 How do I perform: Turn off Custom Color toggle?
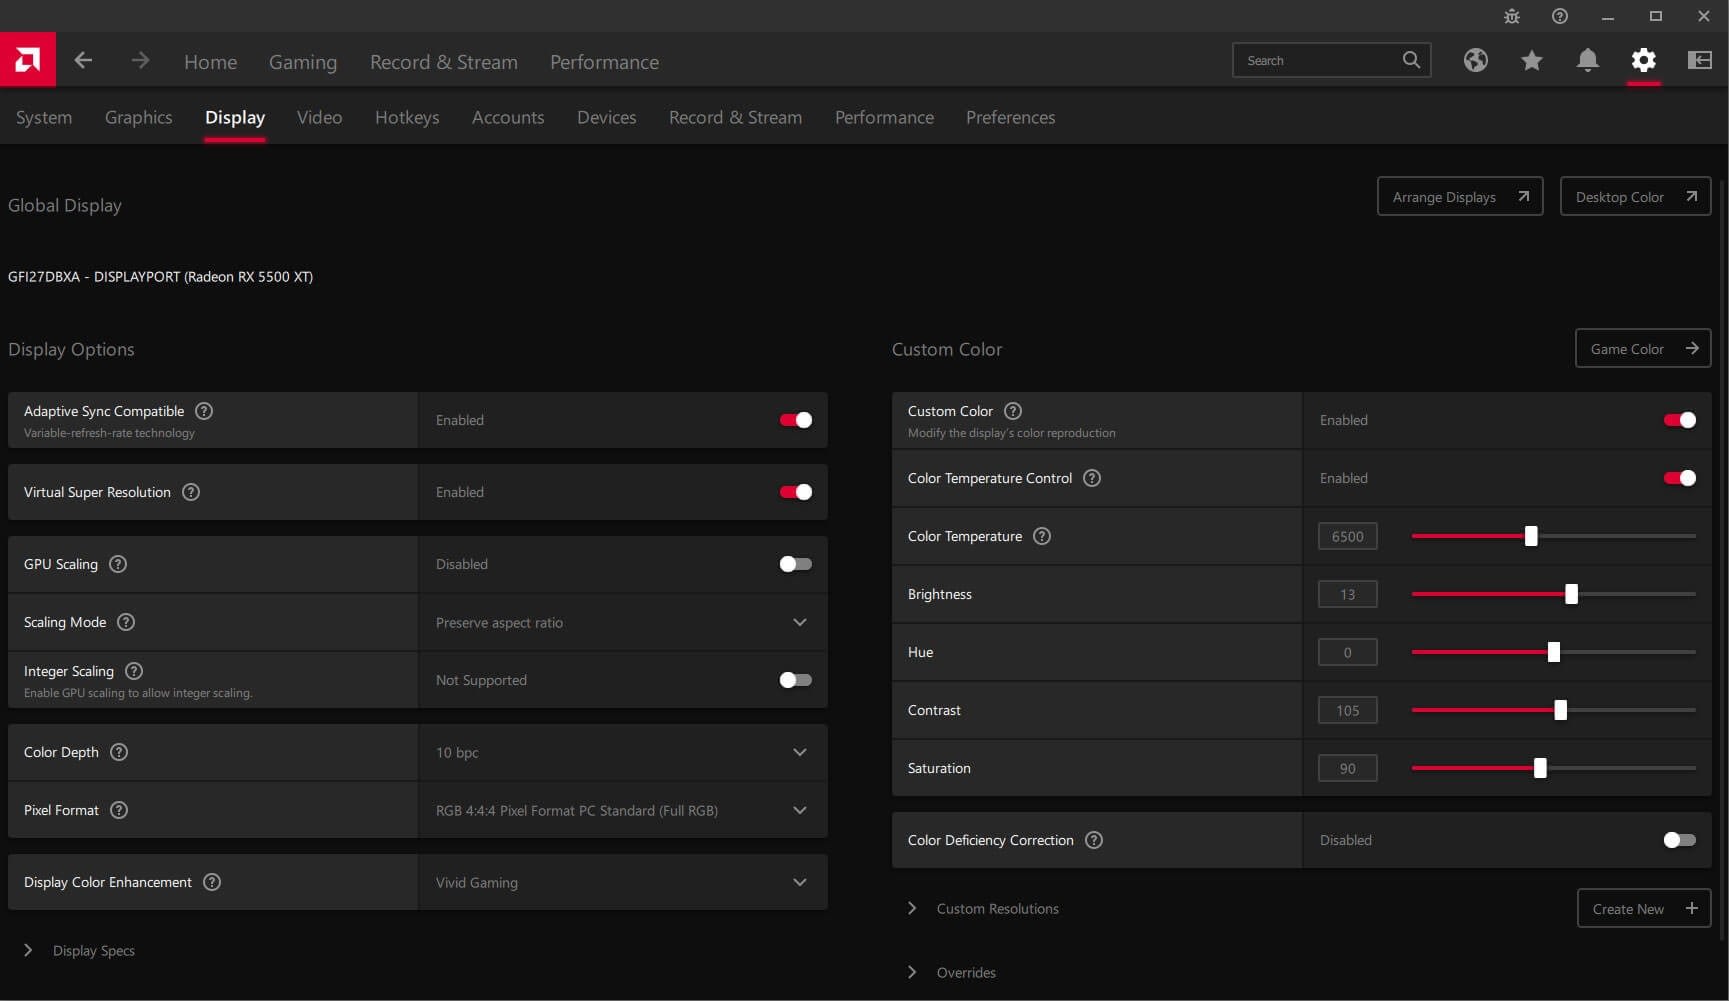click(1680, 420)
